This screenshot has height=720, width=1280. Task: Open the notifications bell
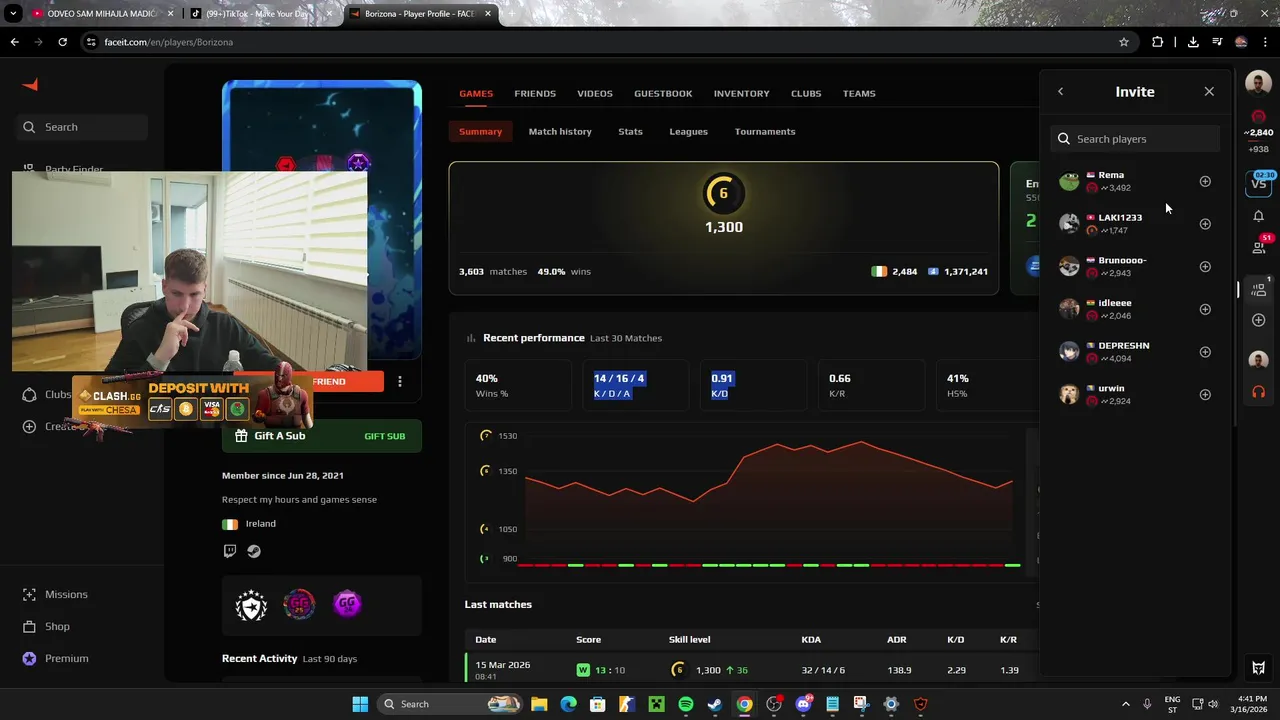point(1259,216)
